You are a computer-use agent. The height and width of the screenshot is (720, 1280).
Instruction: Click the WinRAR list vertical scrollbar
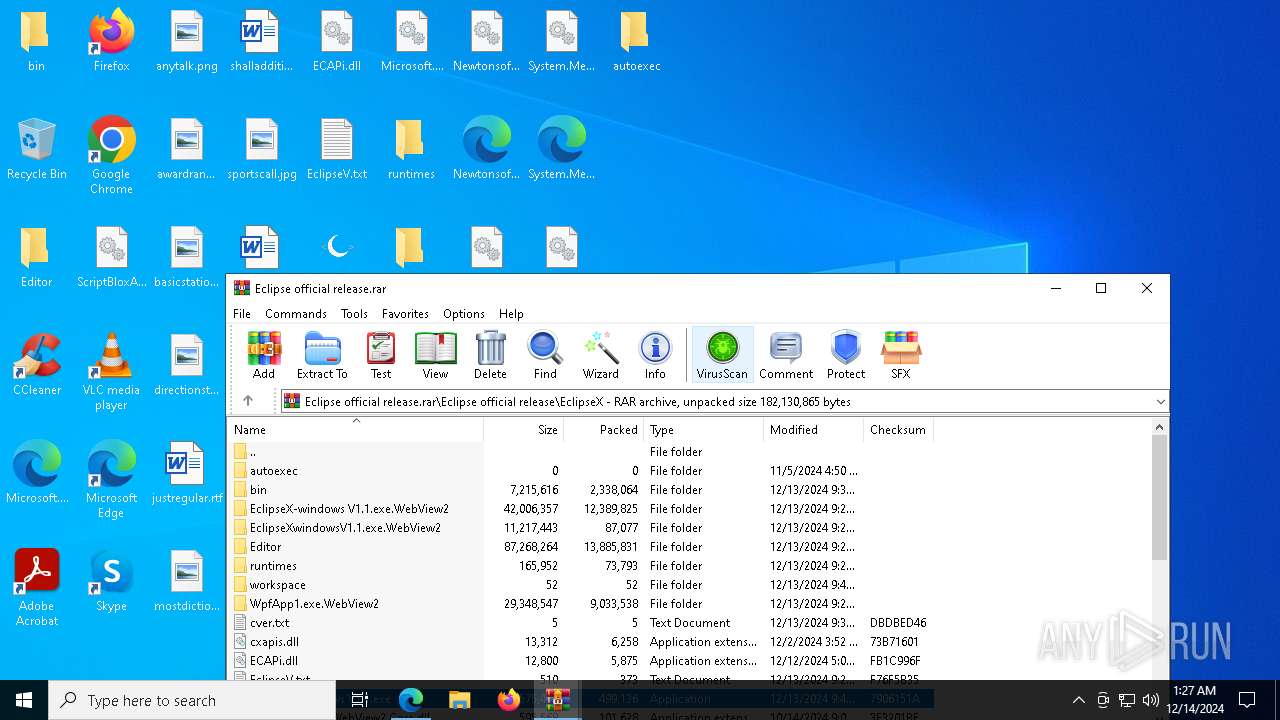[x=1159, y=498]
